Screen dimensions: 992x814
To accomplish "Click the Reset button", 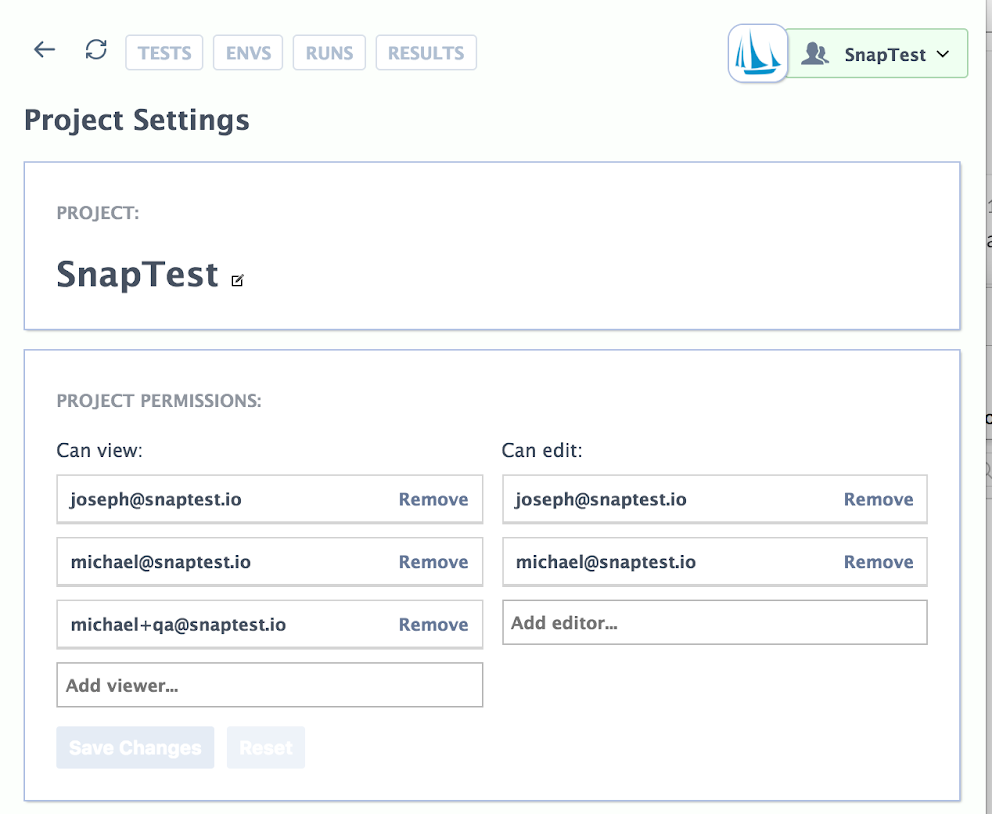I will pyautogui.click(x=266, y=748).
